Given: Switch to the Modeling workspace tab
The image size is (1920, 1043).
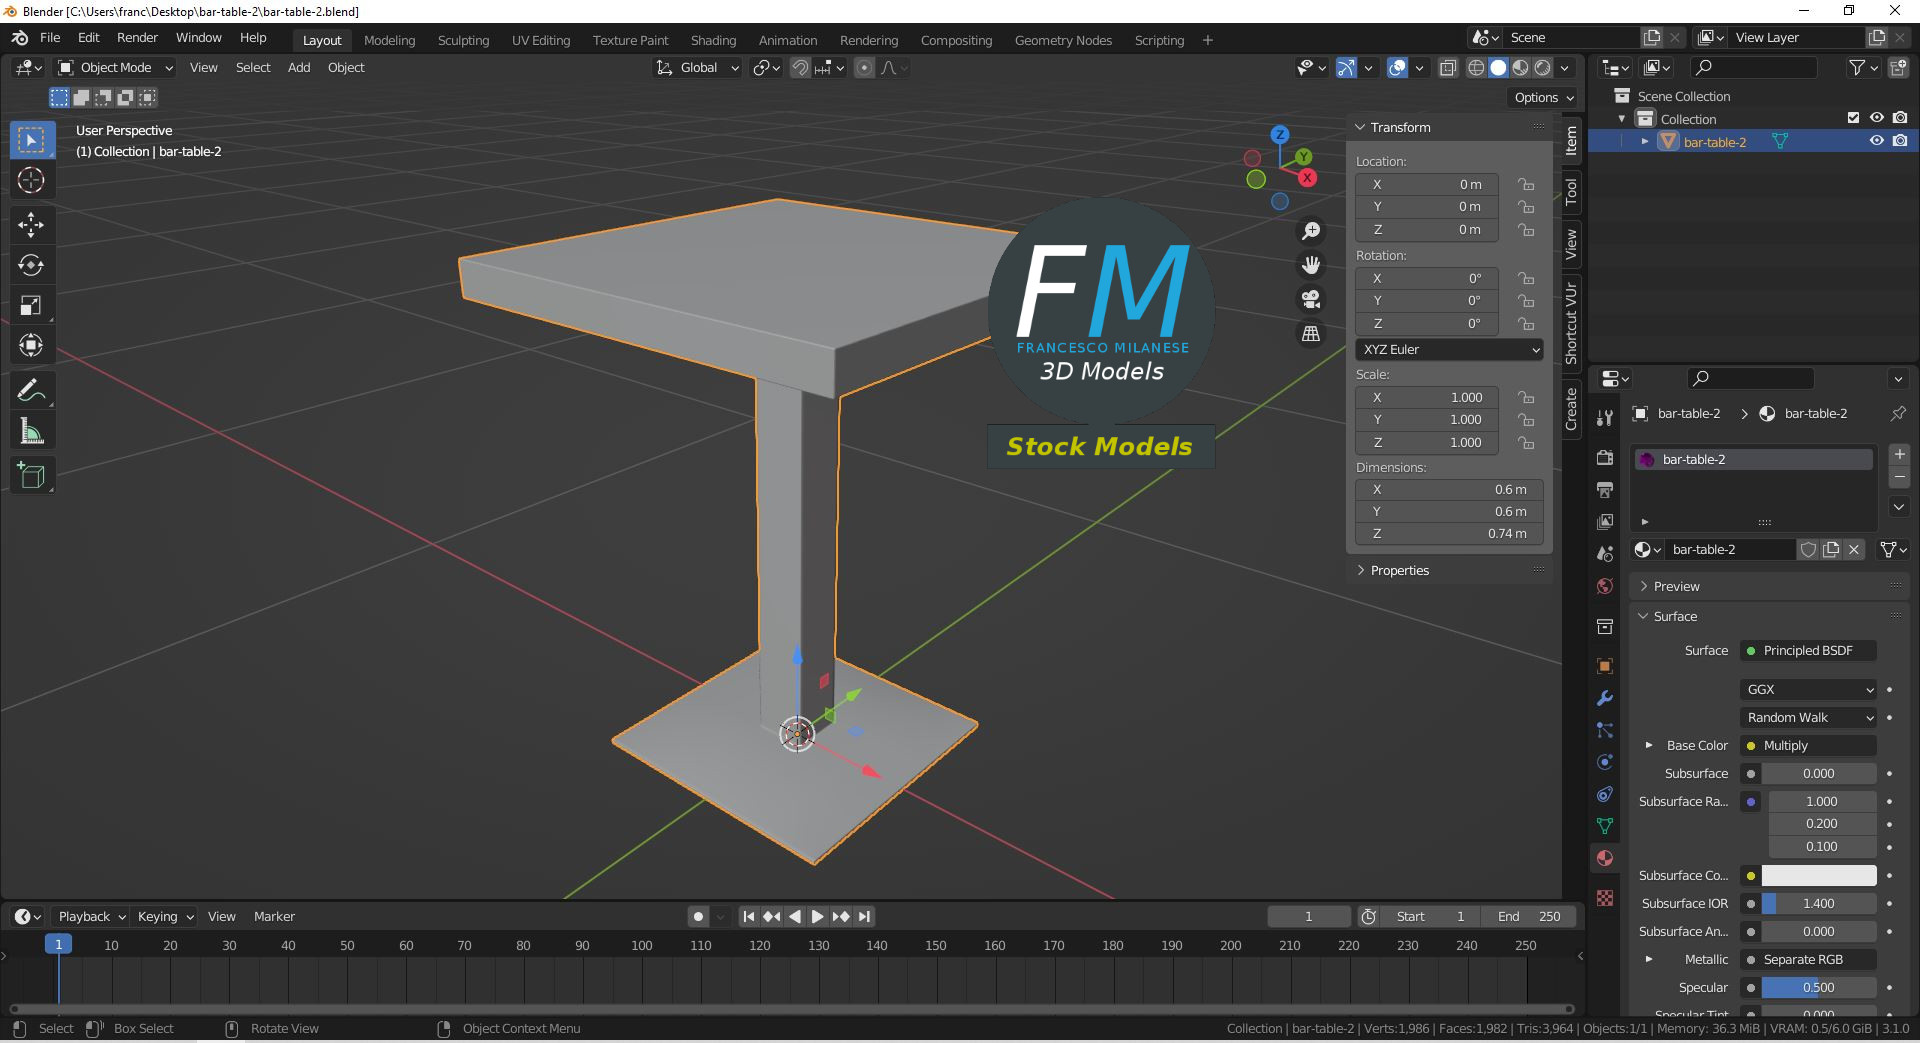Looking at the screenshot, I should 389,40.
